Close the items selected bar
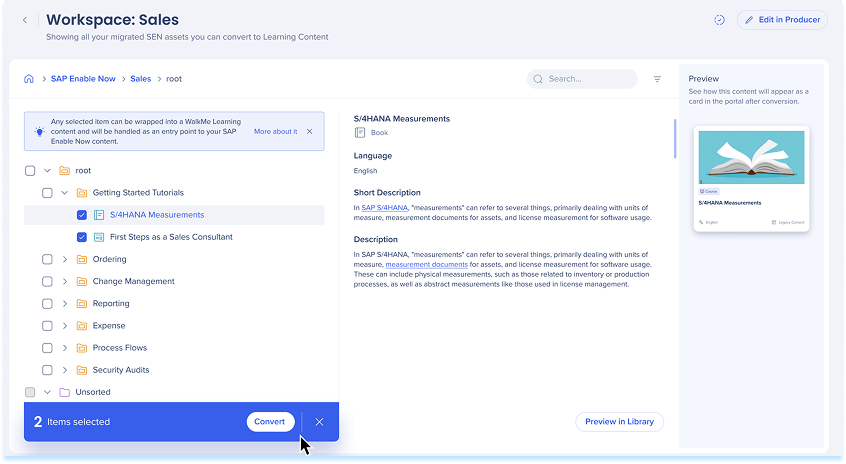Image resolution: width=846 pixels, height=464 pixels. (x=319, y=422)
